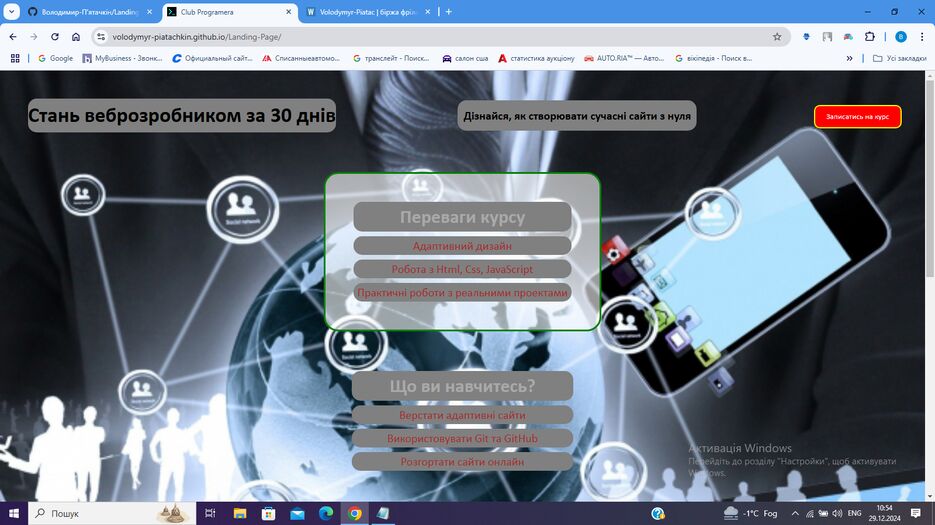The width and height of the screenshot is (935, 525).
Task: Open the colorful extension beside the puzzle icon
Action: tap(848, 37)
